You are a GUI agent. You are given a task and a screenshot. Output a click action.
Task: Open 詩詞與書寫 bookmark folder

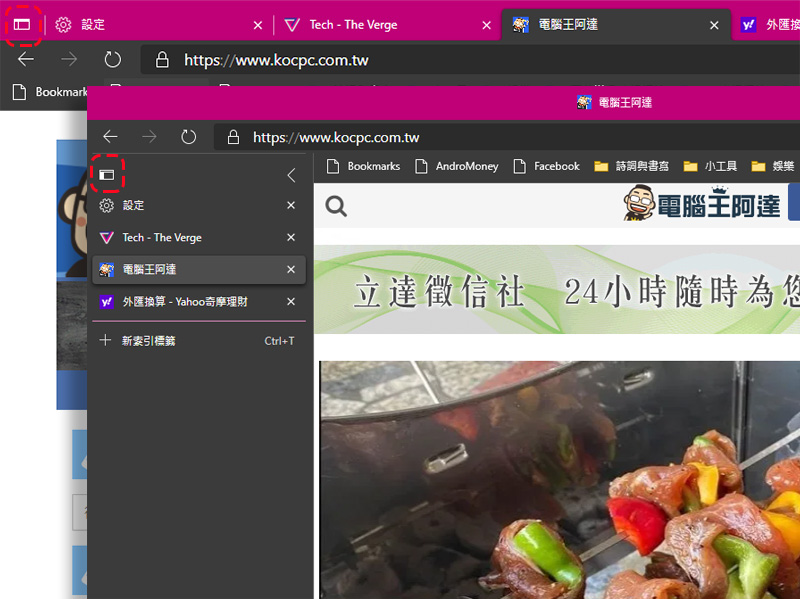click(x=631, y=166)
